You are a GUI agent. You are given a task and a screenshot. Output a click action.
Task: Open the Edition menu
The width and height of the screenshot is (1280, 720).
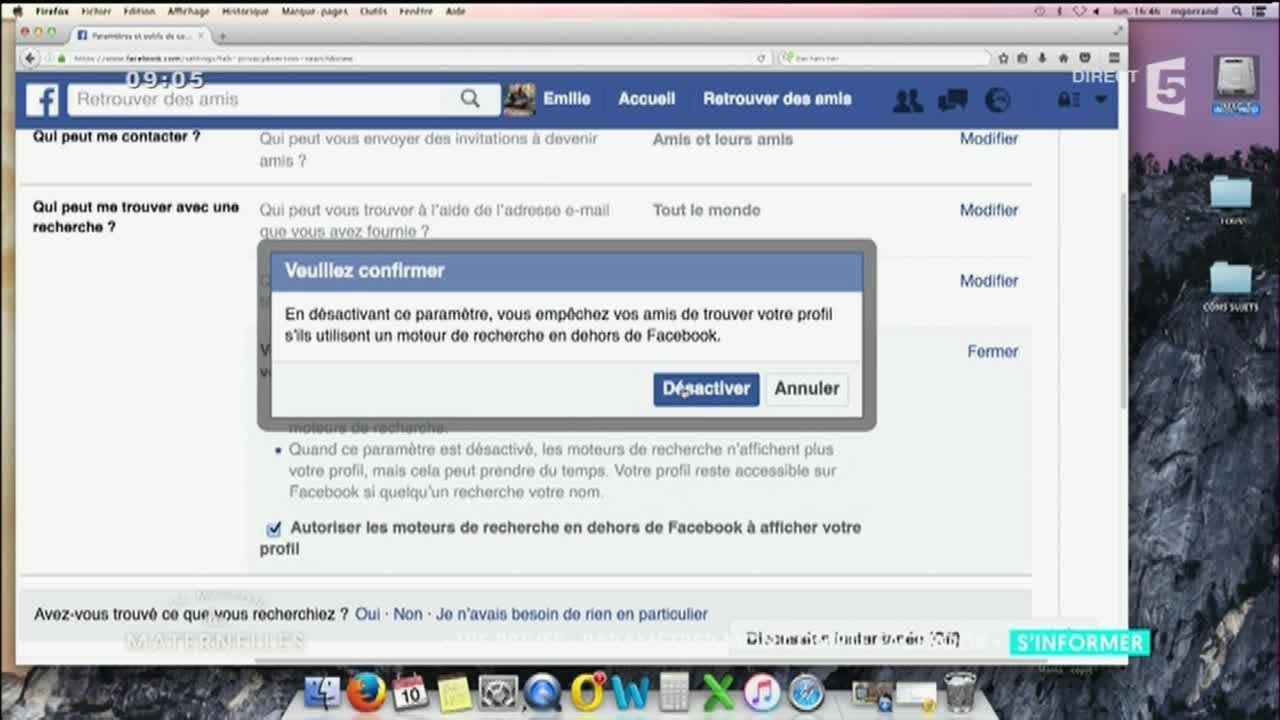[138, 11]
